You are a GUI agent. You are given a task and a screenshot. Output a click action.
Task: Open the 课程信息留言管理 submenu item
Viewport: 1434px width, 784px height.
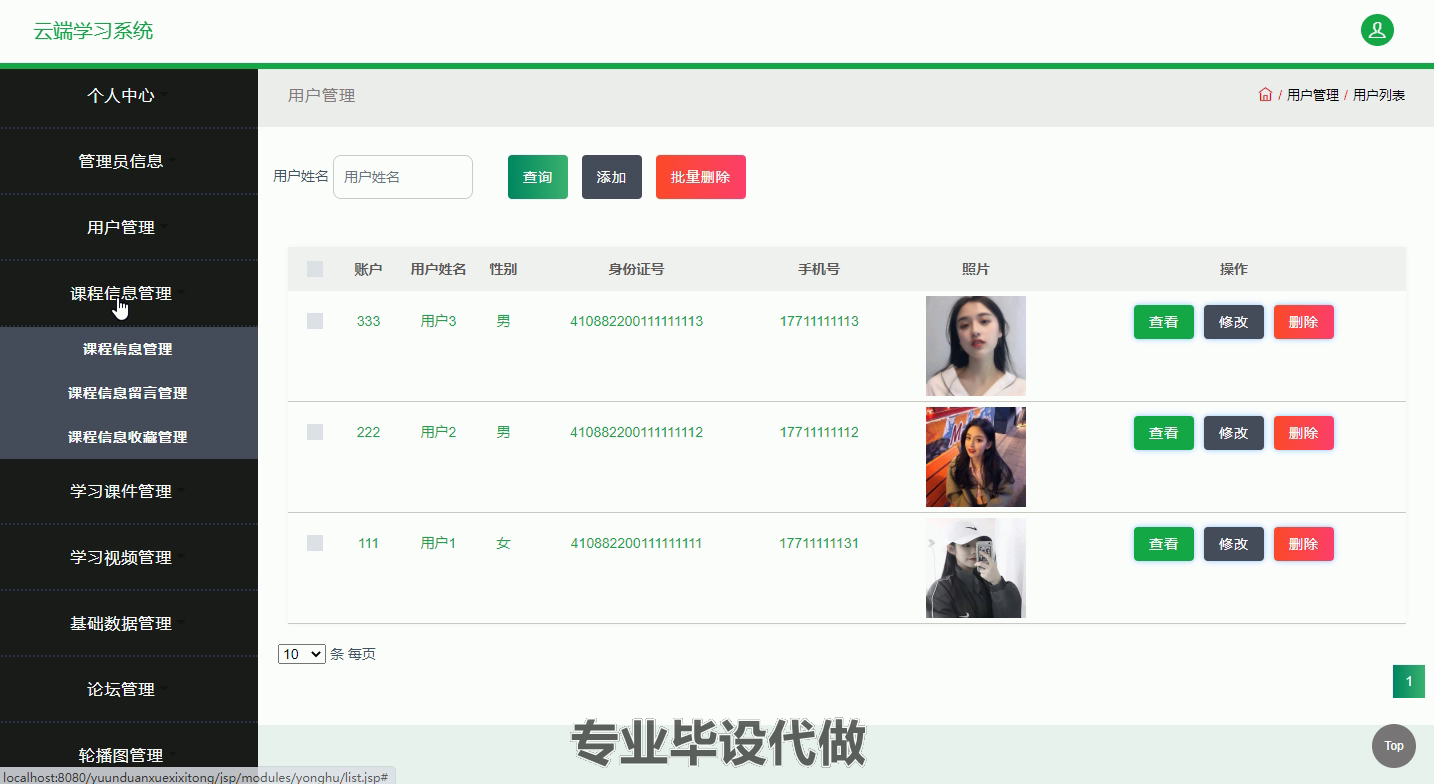(x=128, y=393)
